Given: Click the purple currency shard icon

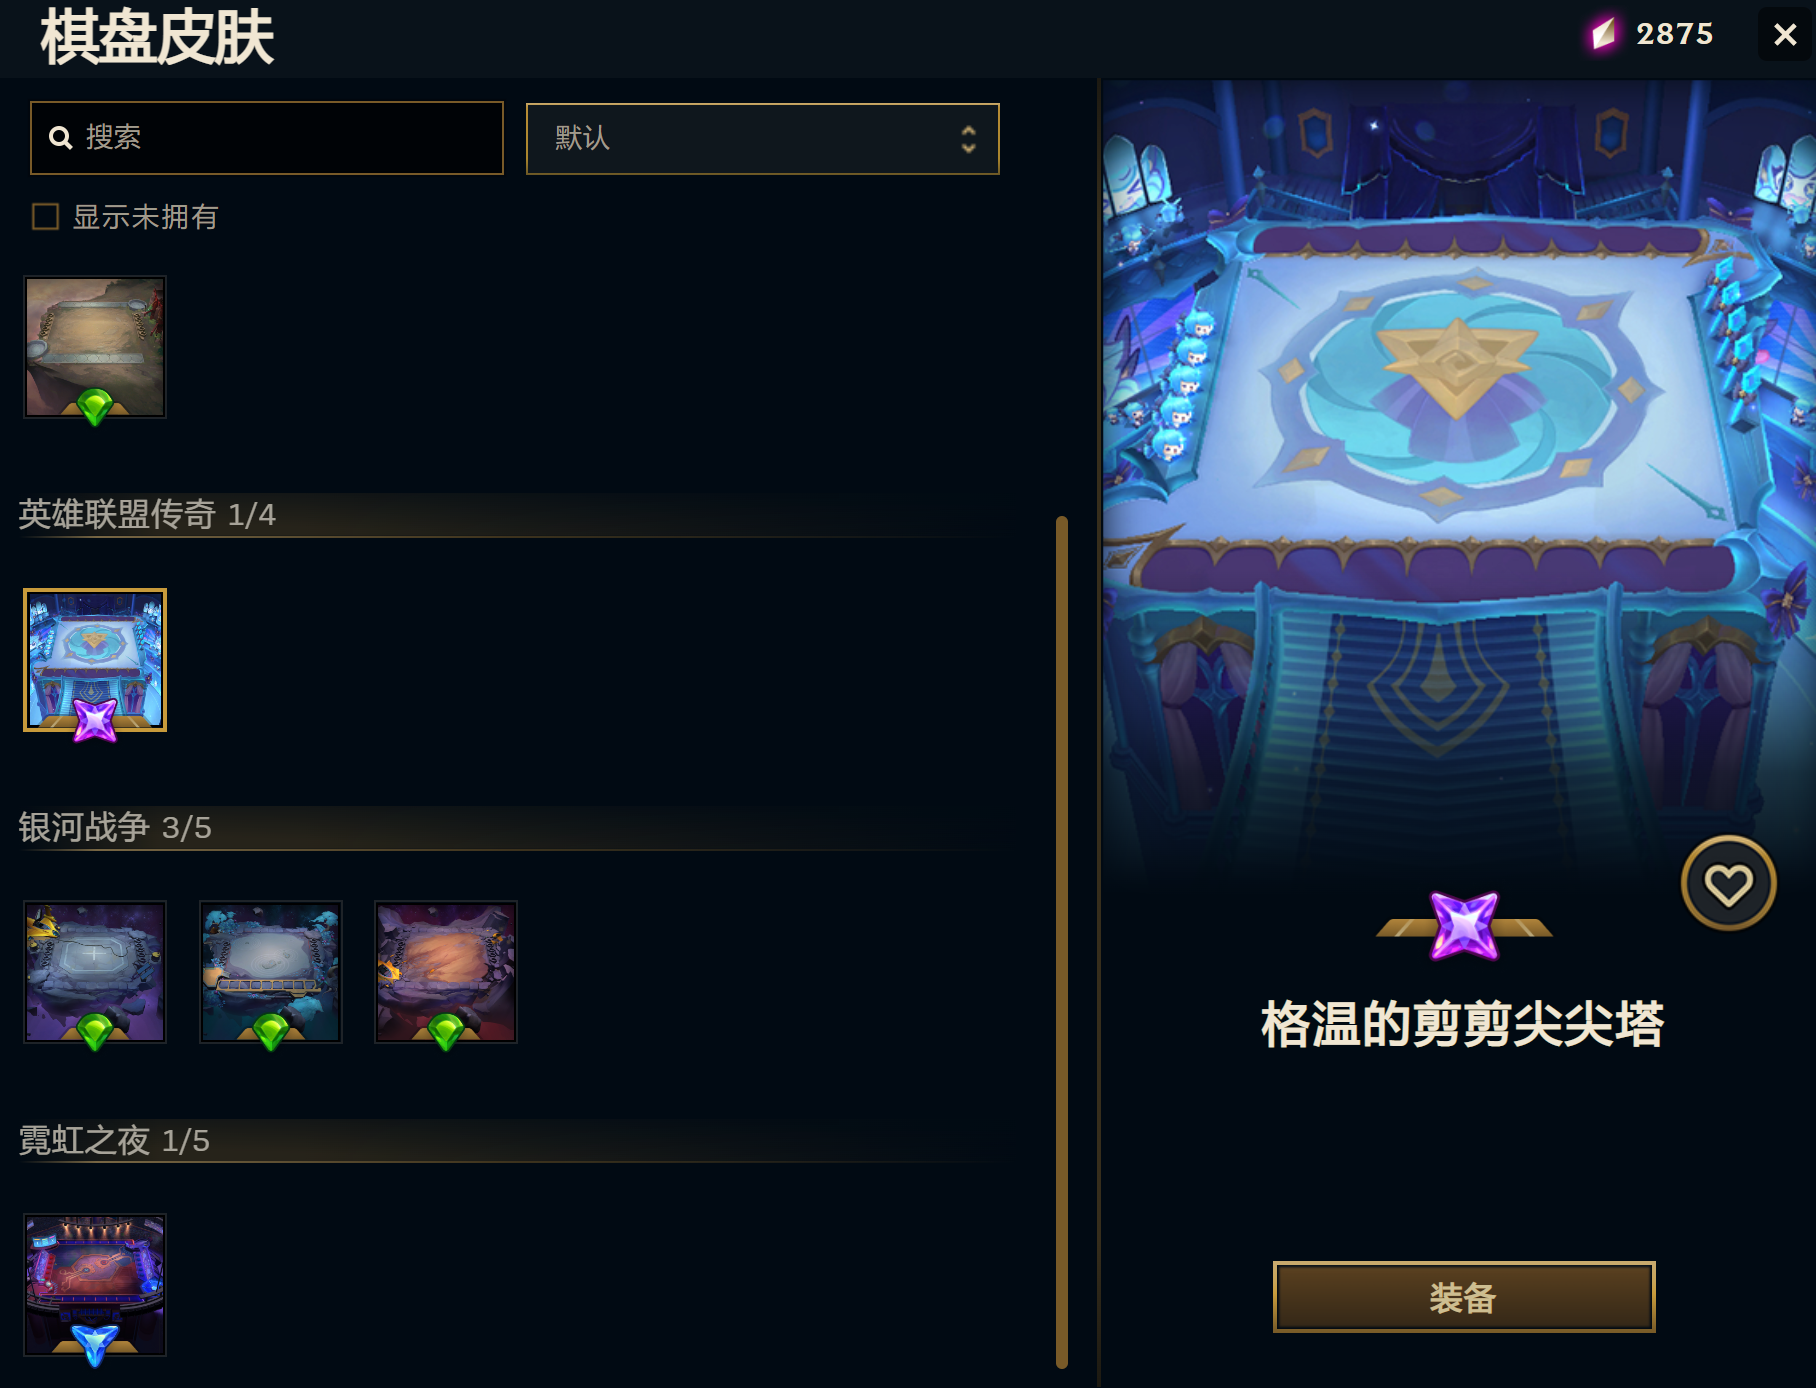Looking at the screenshot, I should 1603,34.
